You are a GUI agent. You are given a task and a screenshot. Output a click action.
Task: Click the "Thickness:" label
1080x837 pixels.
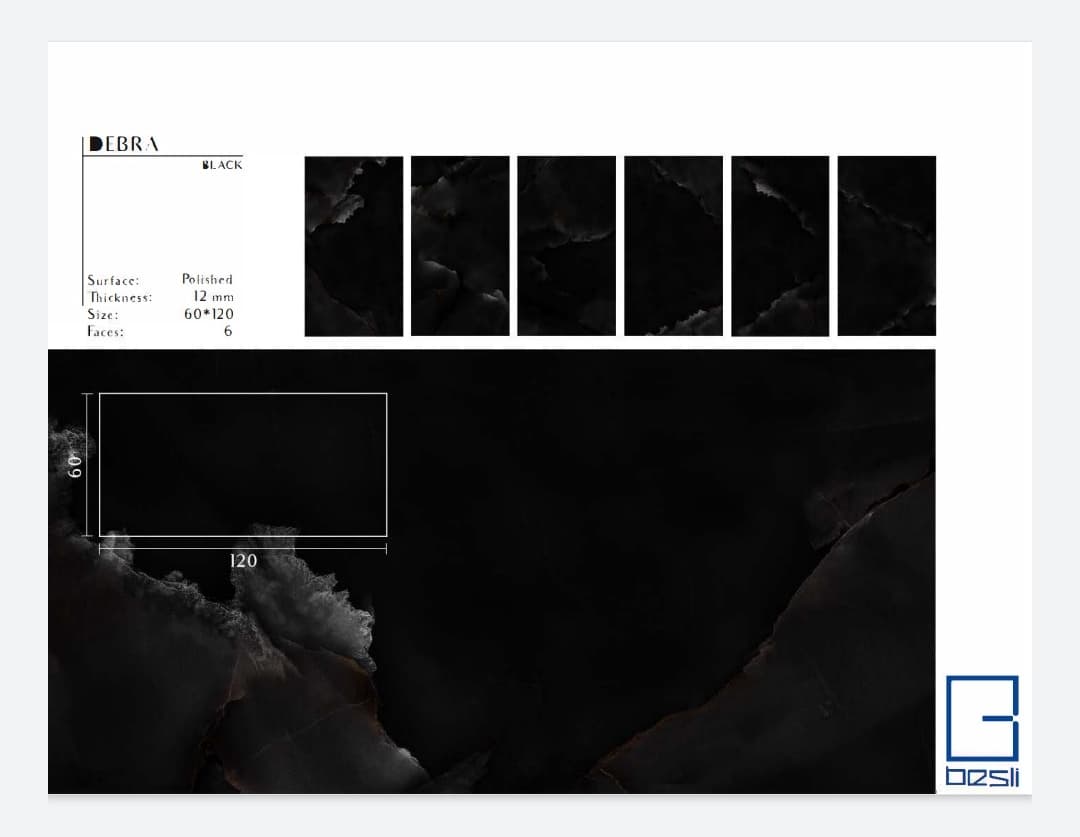(121, 298)
